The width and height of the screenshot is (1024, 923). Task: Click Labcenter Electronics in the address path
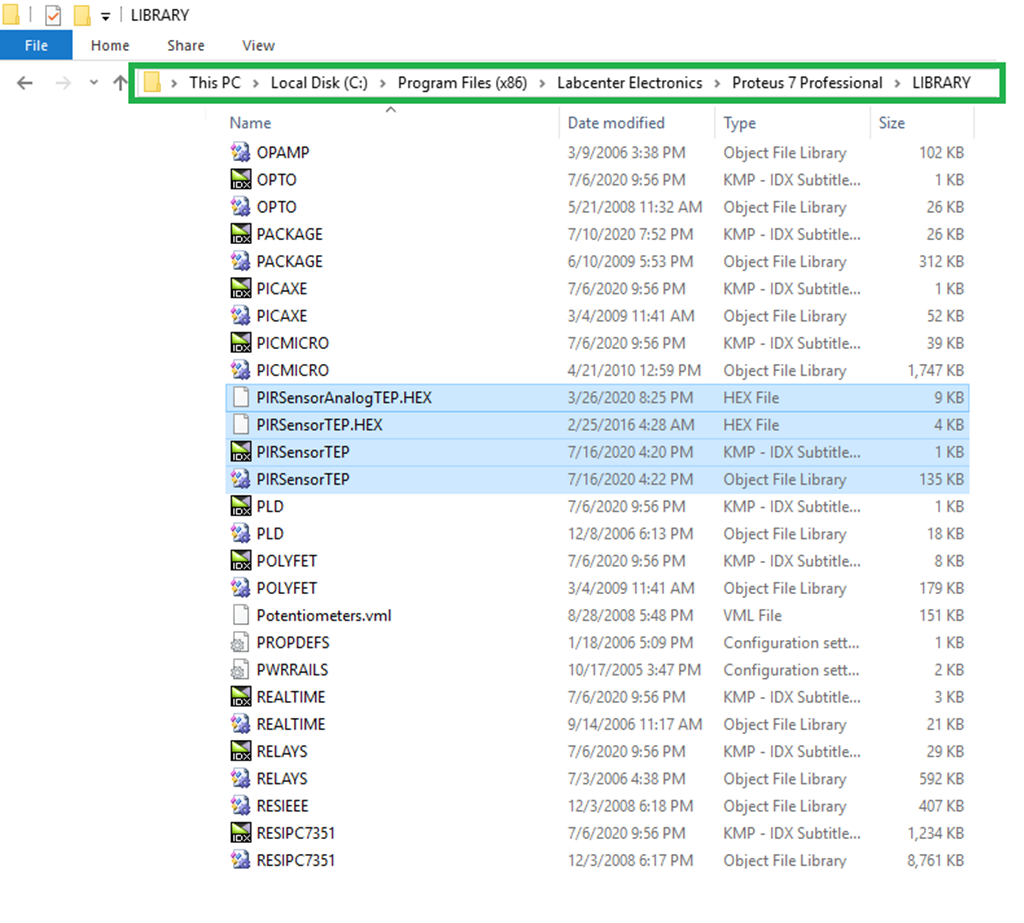click(x=629, y=83)
